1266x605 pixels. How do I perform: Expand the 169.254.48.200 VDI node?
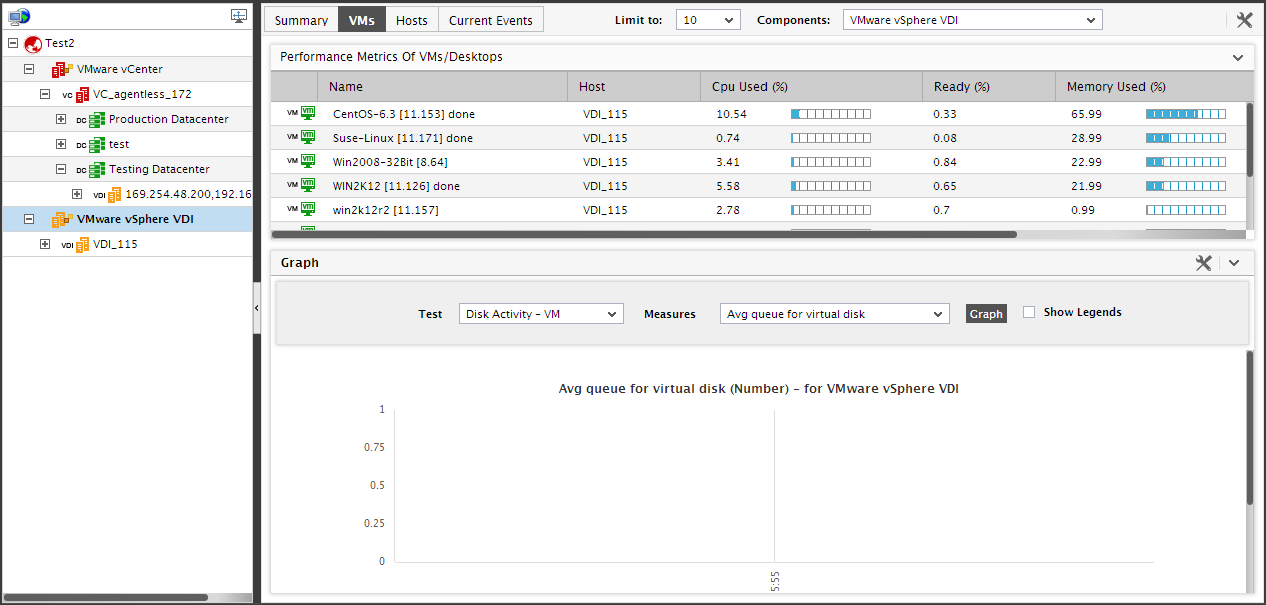tap(77, 194)
